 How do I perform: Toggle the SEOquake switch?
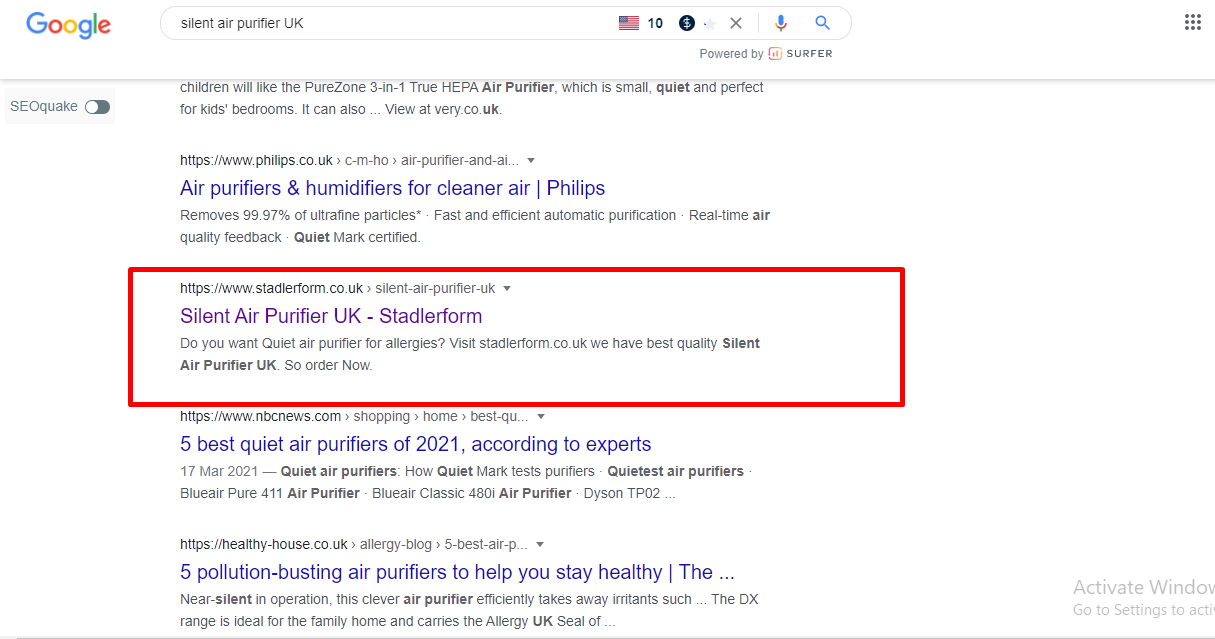coord(97,107)
